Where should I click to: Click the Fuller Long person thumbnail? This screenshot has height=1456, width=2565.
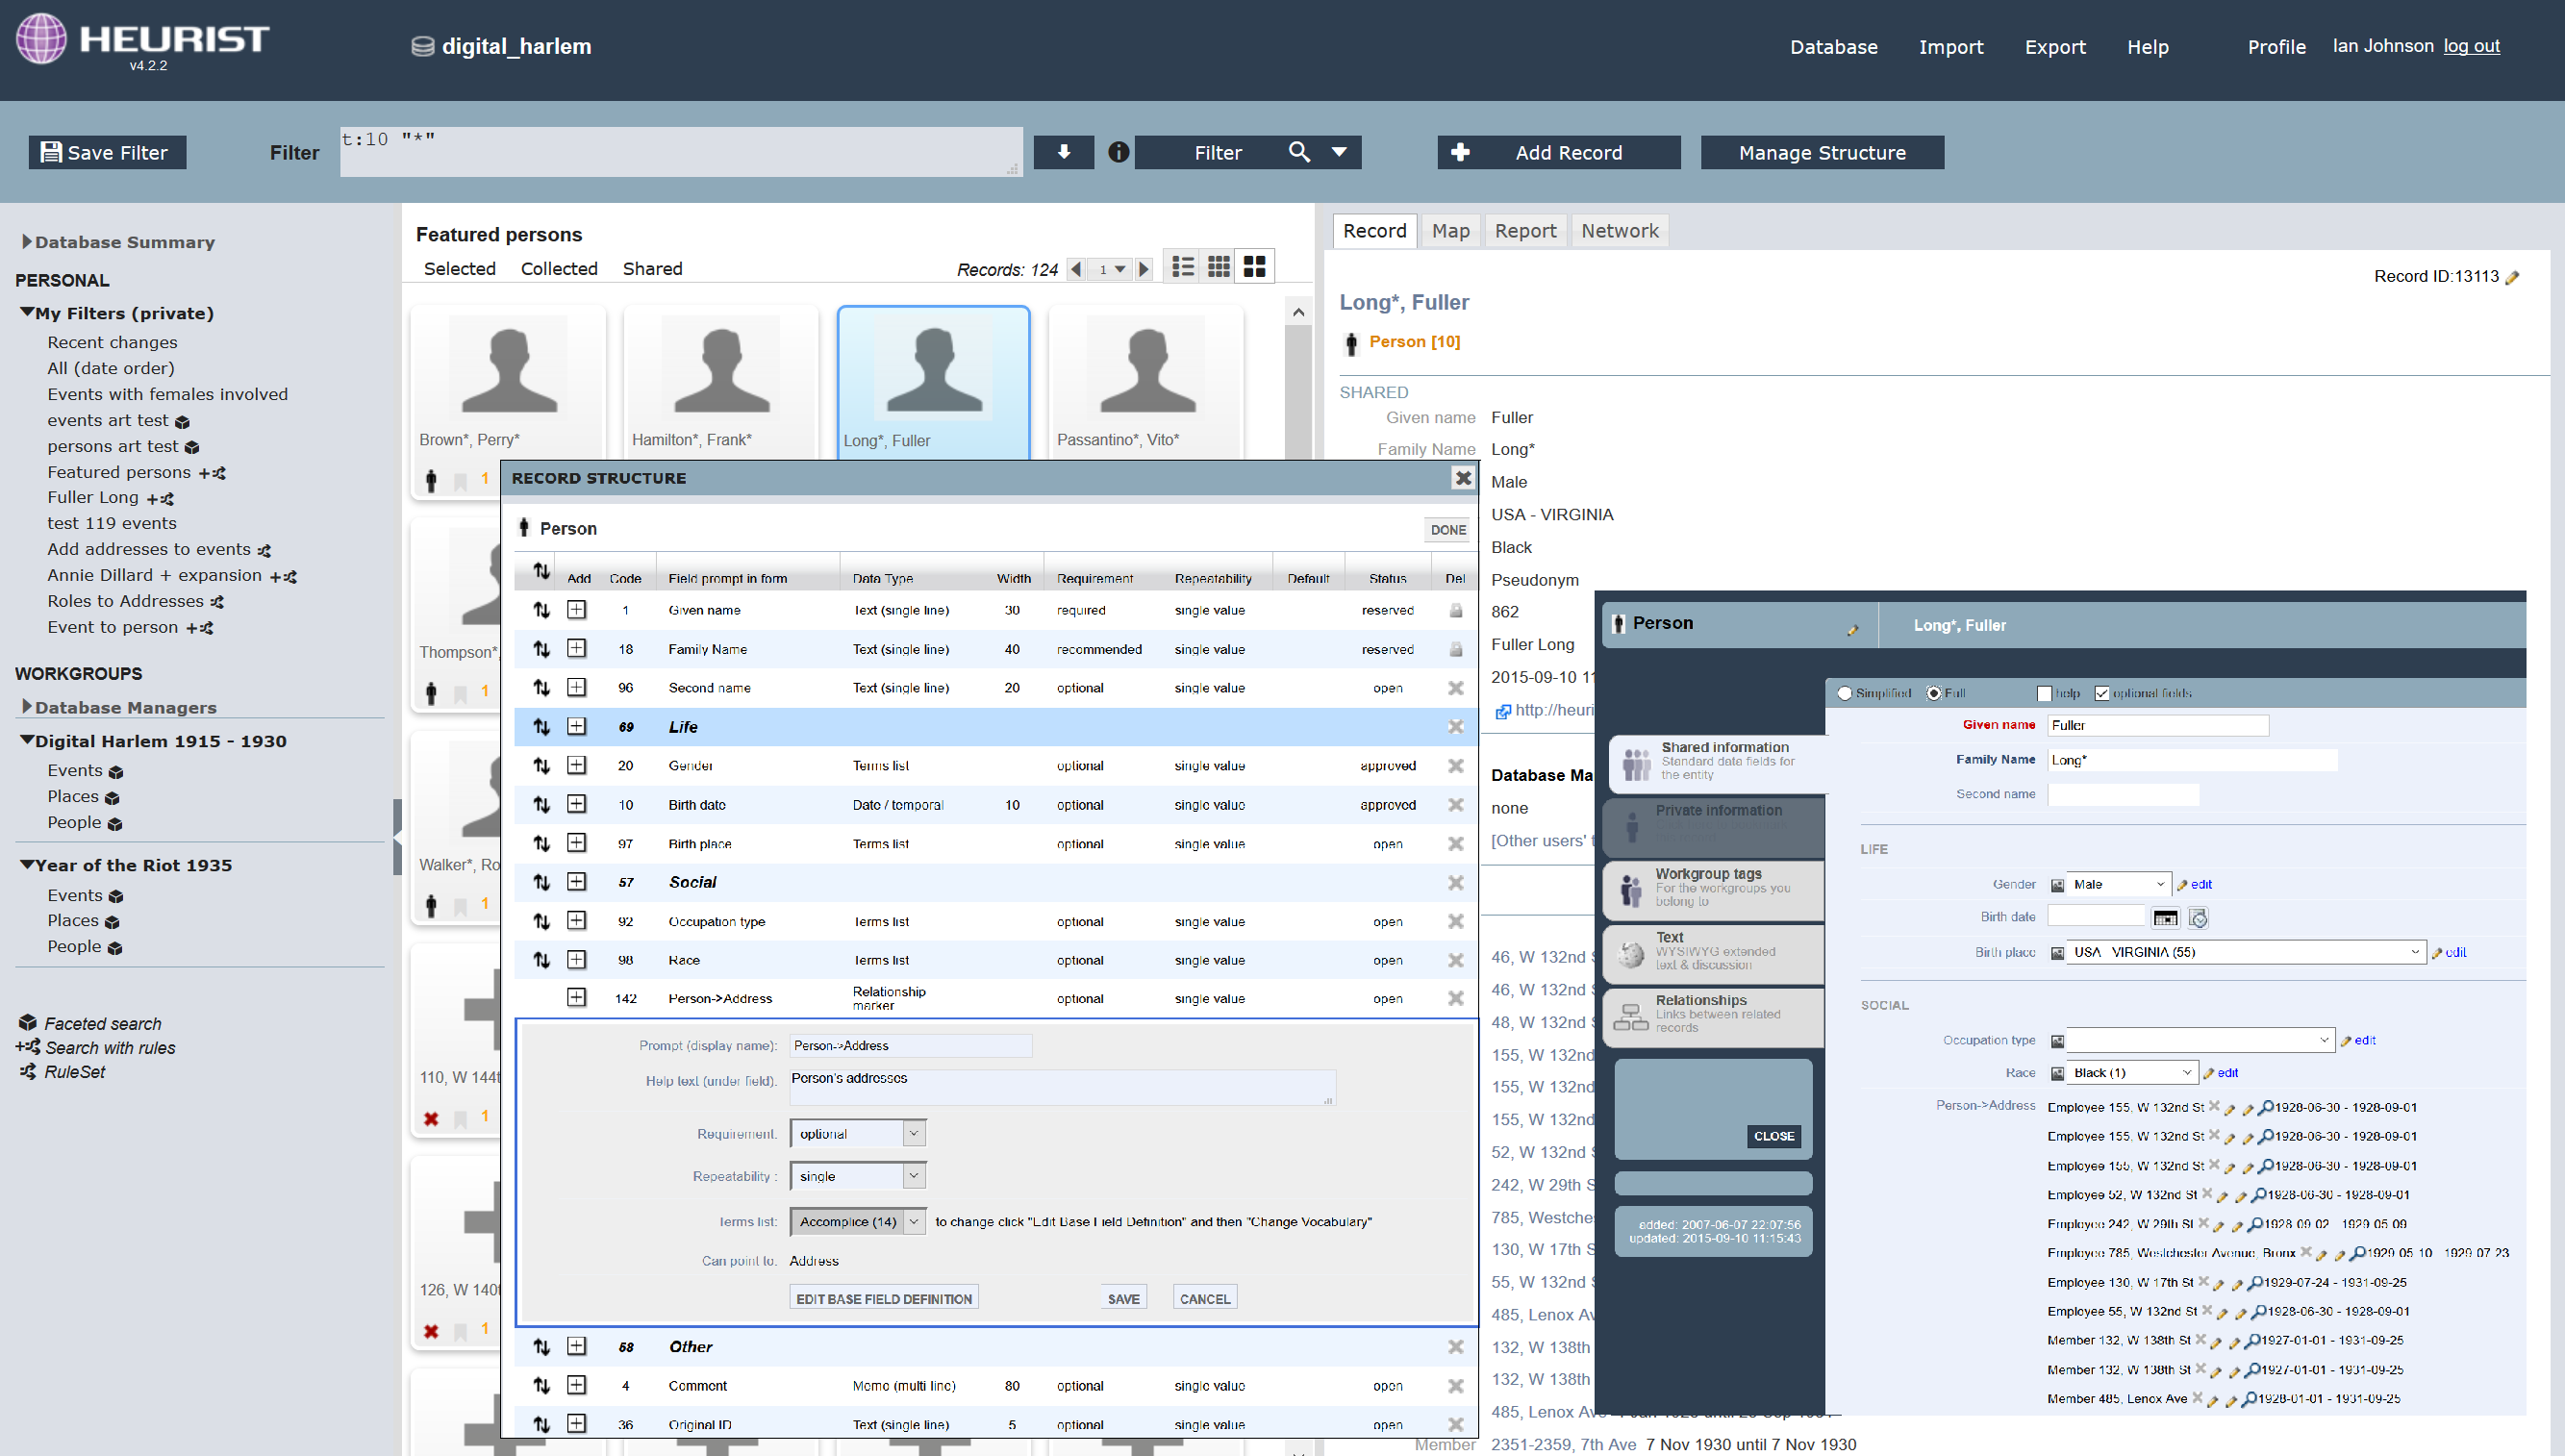[x=934, y=371]
